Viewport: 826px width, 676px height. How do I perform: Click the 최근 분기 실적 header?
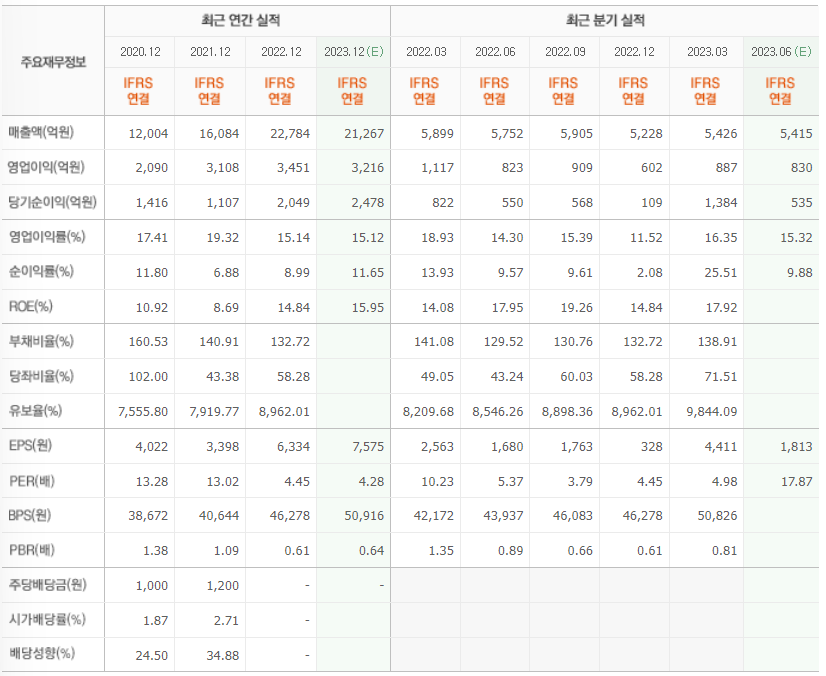point(605,21)
